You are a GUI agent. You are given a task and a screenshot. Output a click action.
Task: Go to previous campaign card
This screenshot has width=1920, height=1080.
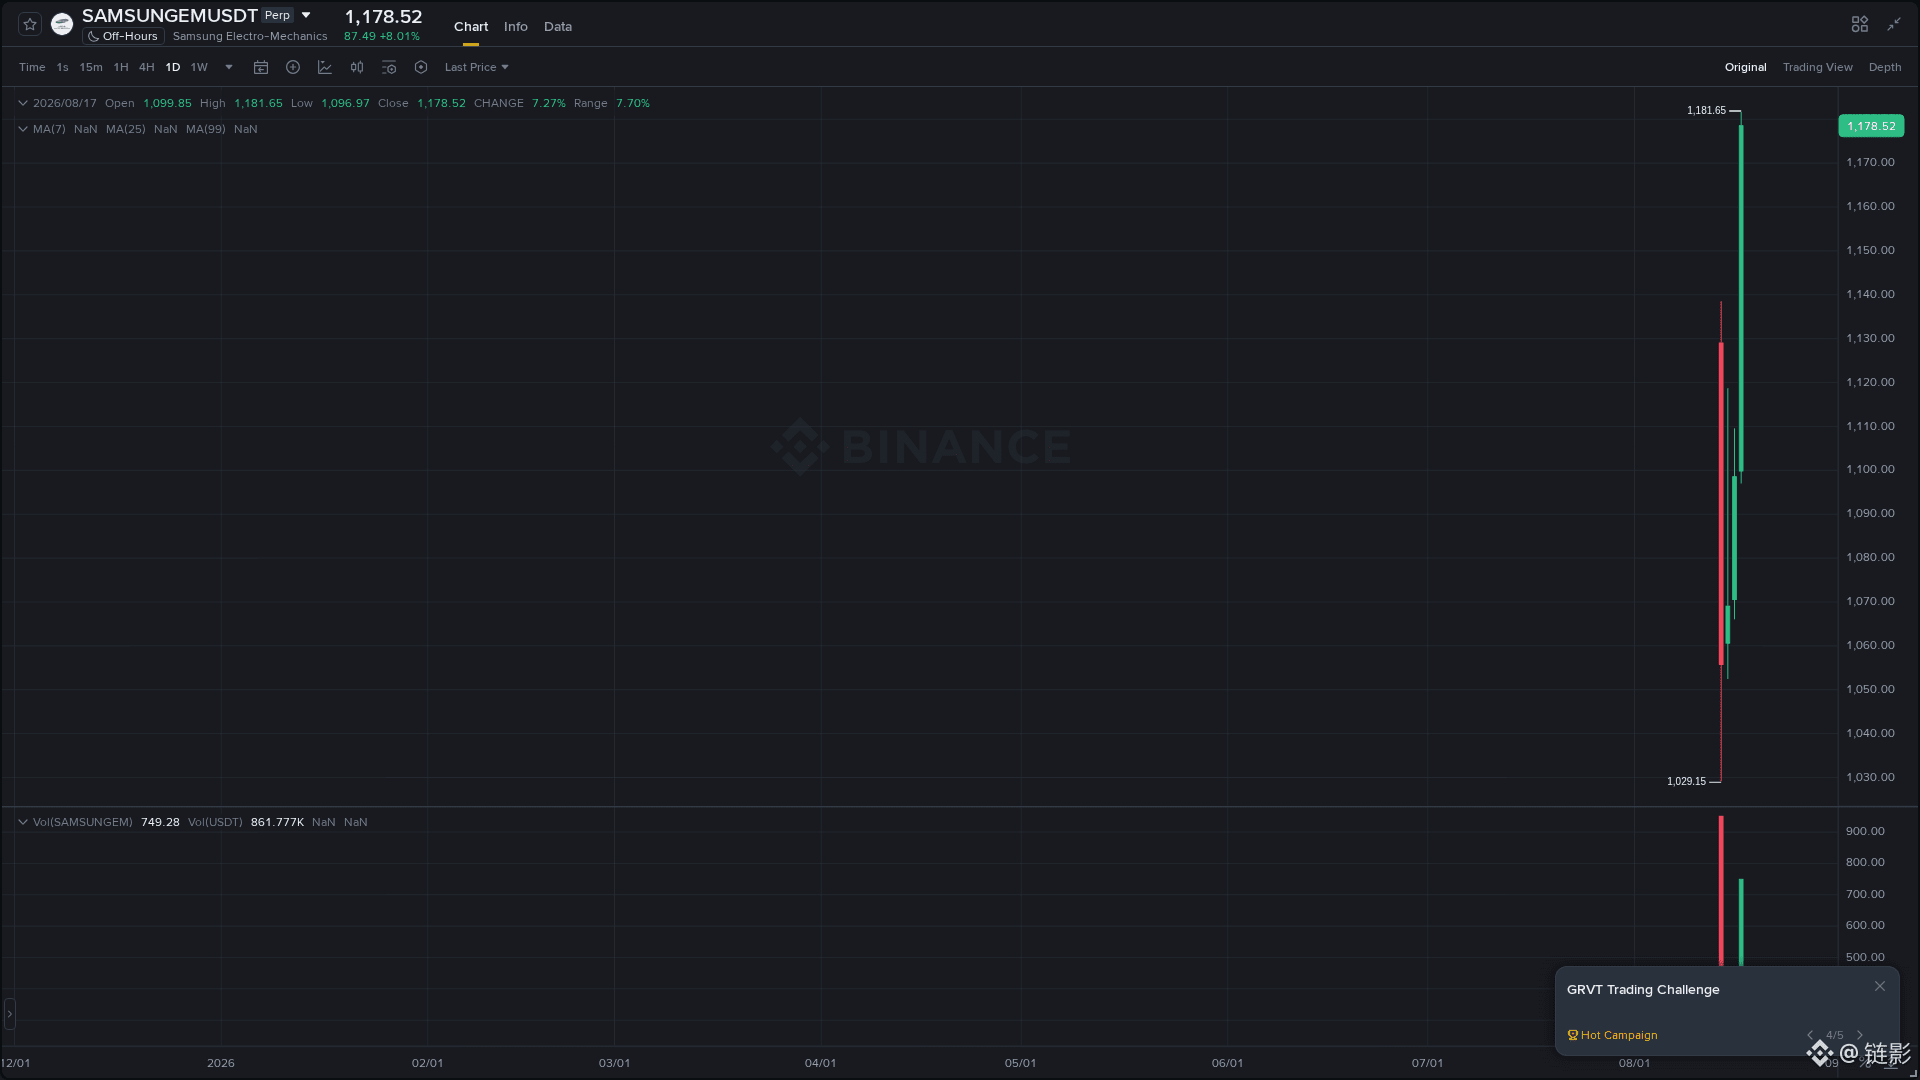(x=1810, y=1035)
